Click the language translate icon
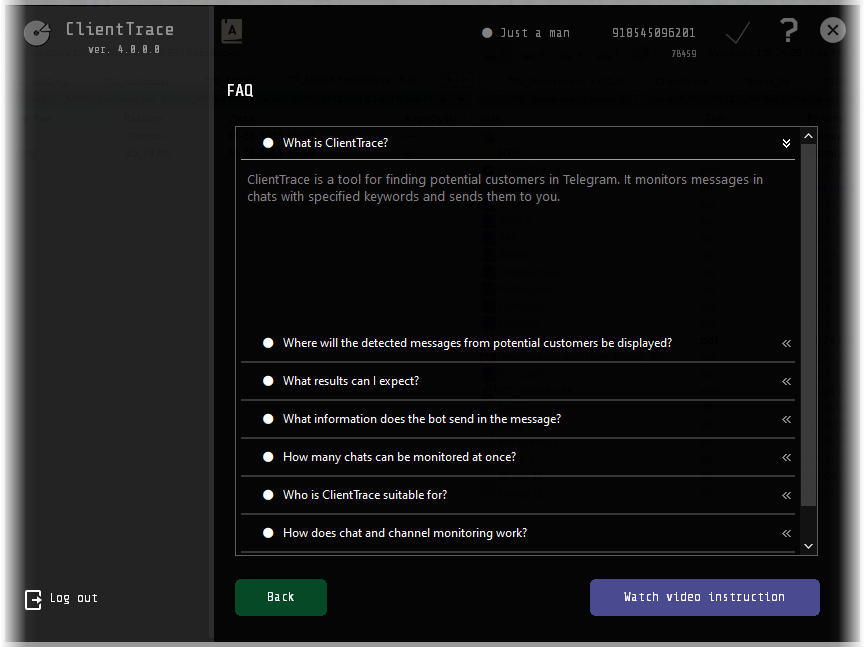This screenshot has width=865, height=647. (x=232, y=31)
